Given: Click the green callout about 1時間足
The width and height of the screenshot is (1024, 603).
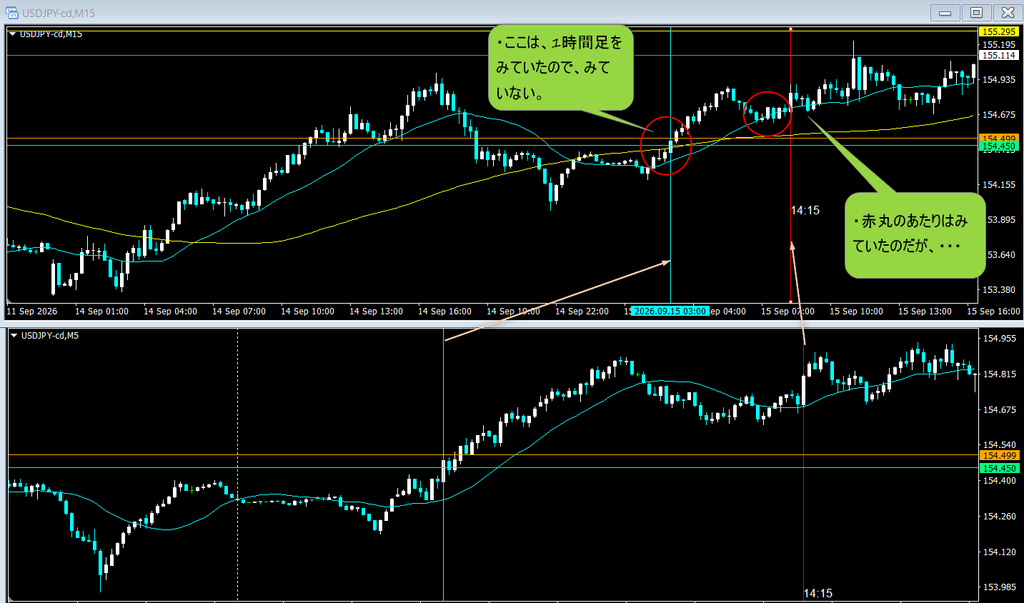Looking at the screenshot, I should pyautogui.click(x=561, y=67).
